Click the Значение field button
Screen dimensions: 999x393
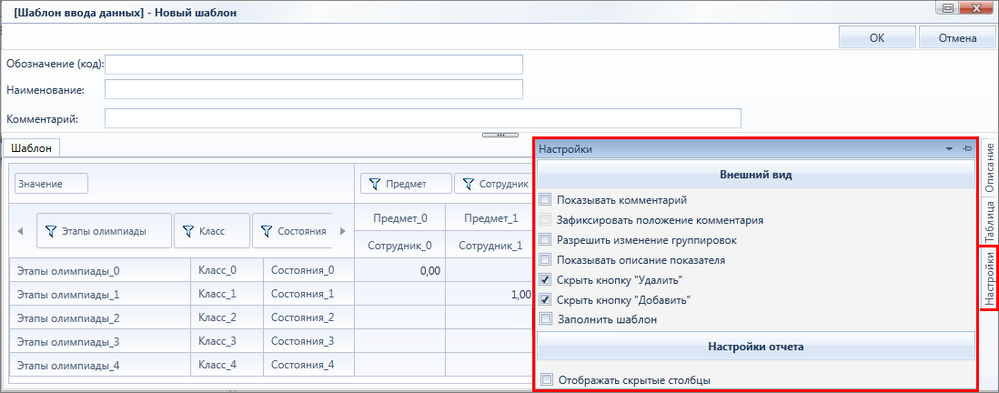pyautogui.click(x=51, y=183)
